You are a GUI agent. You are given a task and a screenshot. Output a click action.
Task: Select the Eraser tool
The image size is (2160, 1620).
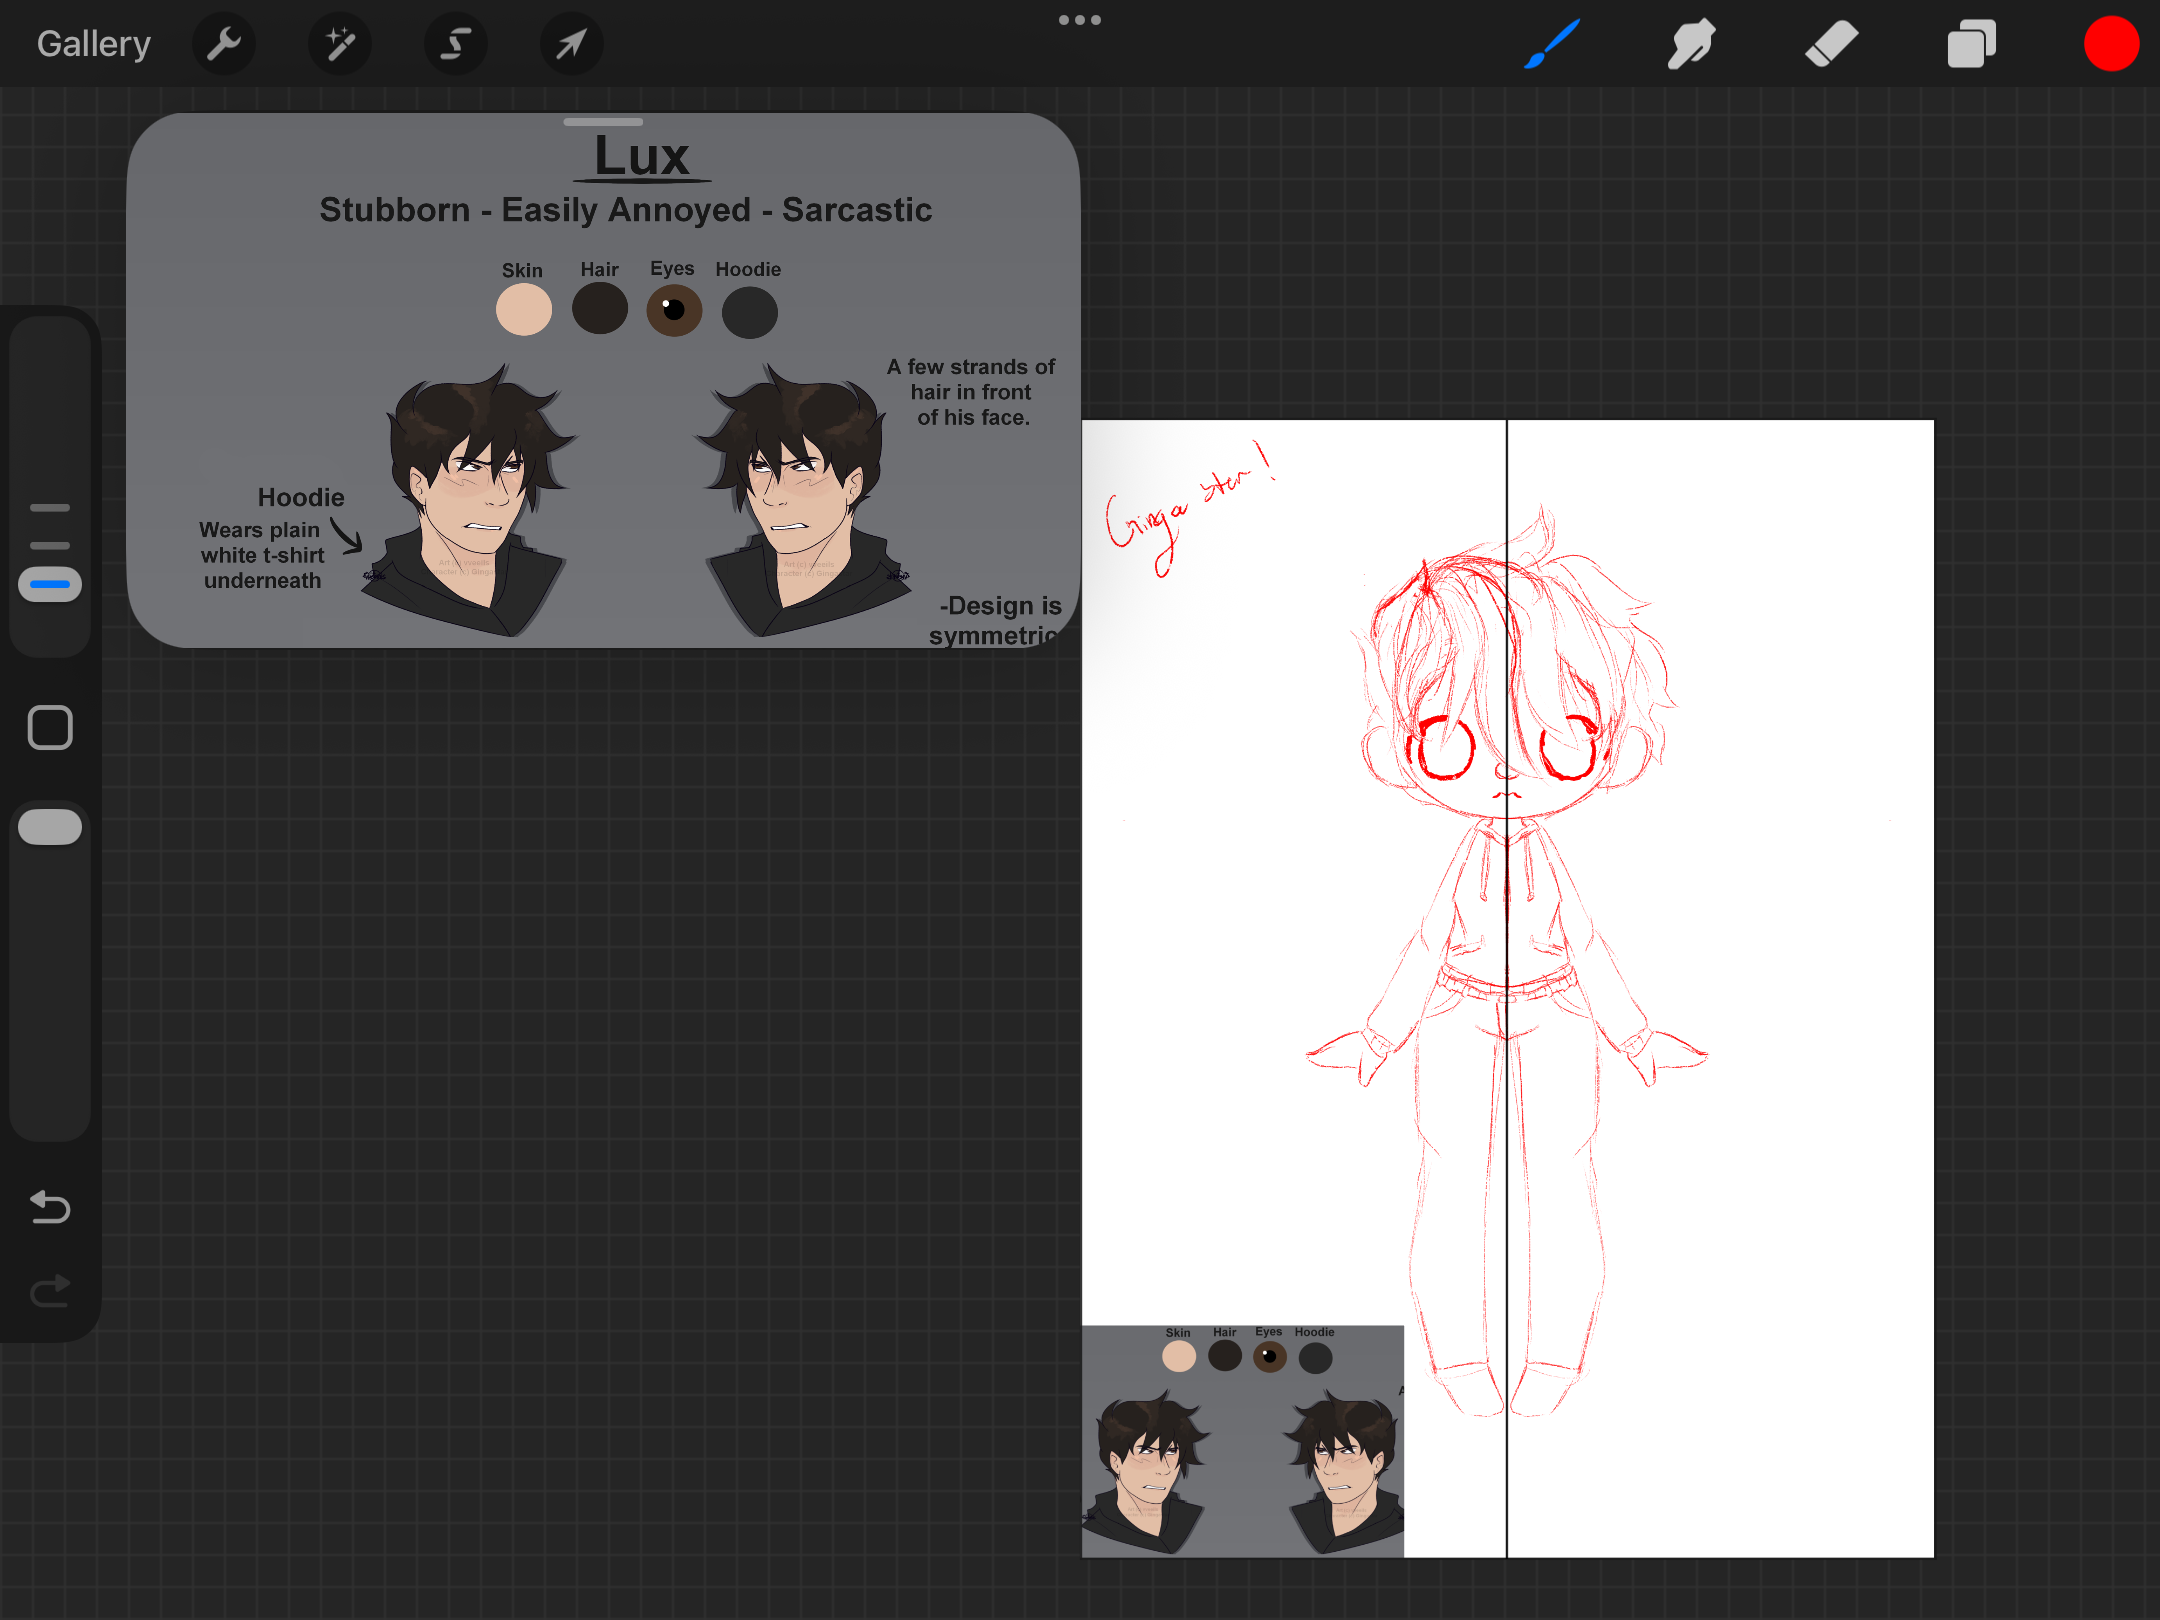1831,44
